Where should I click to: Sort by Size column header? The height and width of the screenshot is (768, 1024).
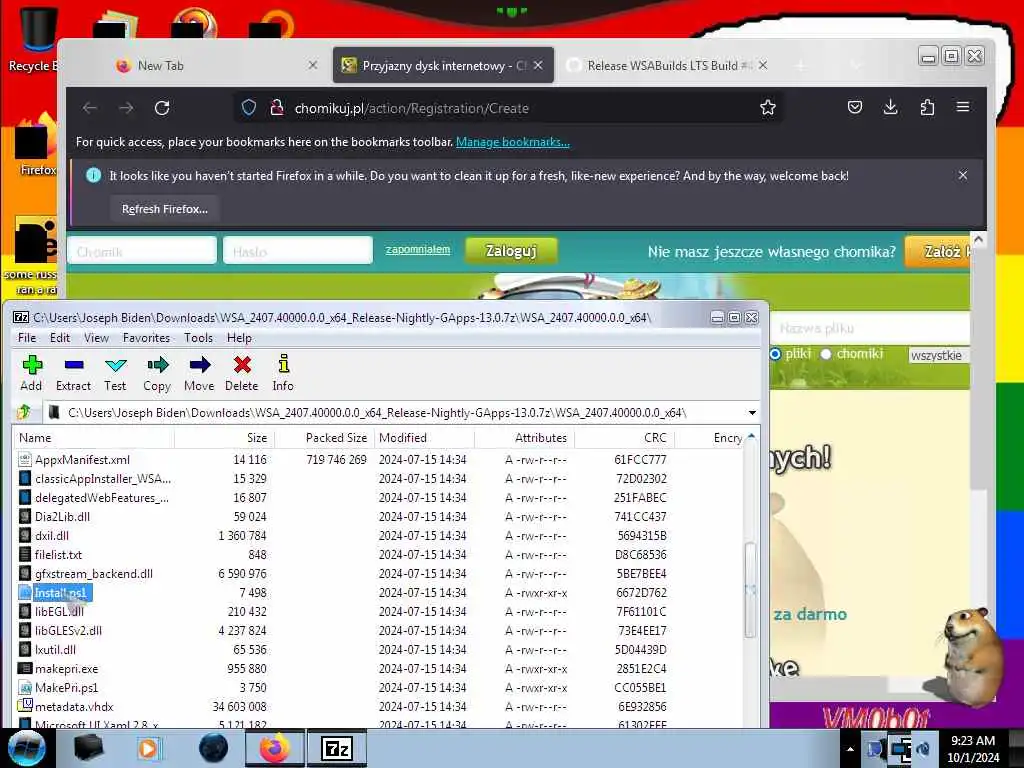pyautogui.click(x=225, y=438)
